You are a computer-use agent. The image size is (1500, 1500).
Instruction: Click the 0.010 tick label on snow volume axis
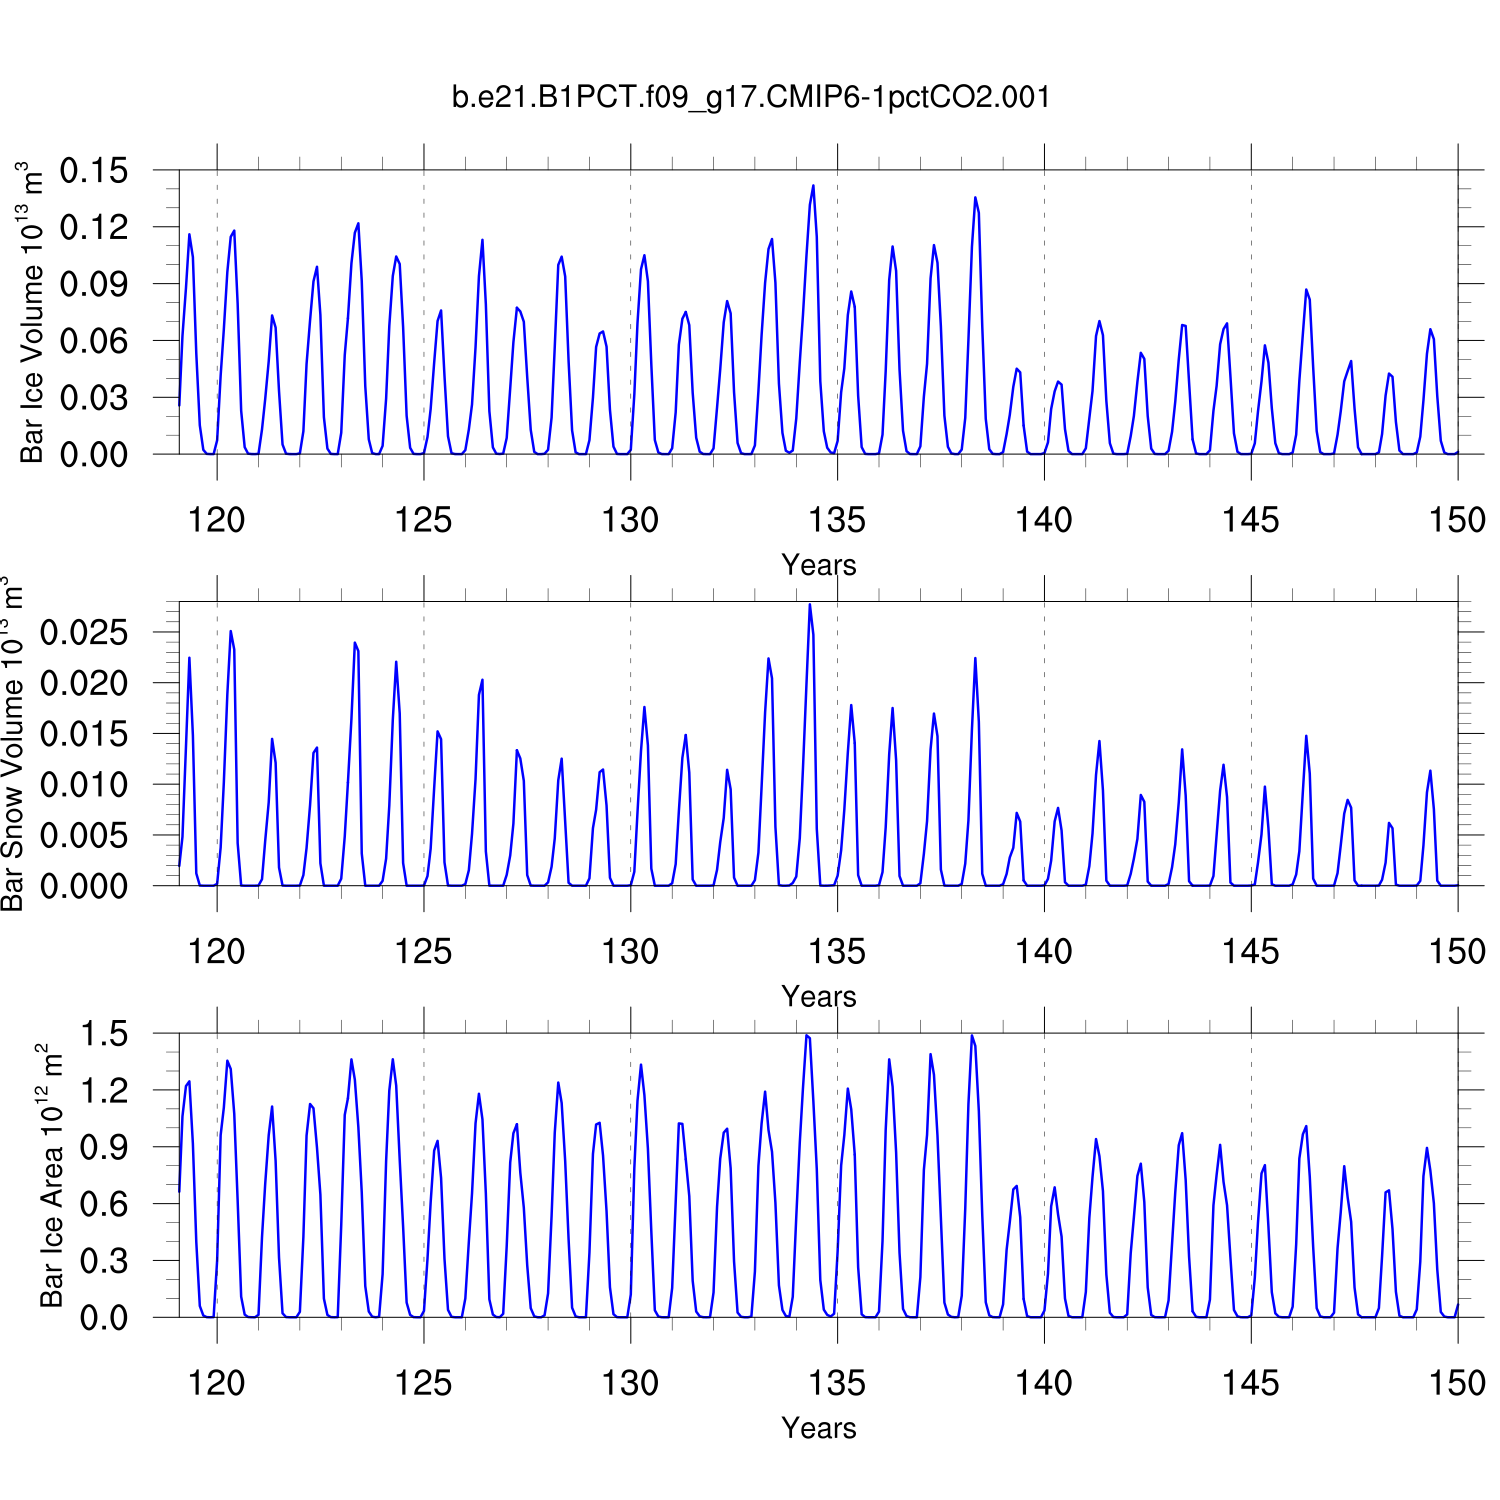click(x=84, y=785)
